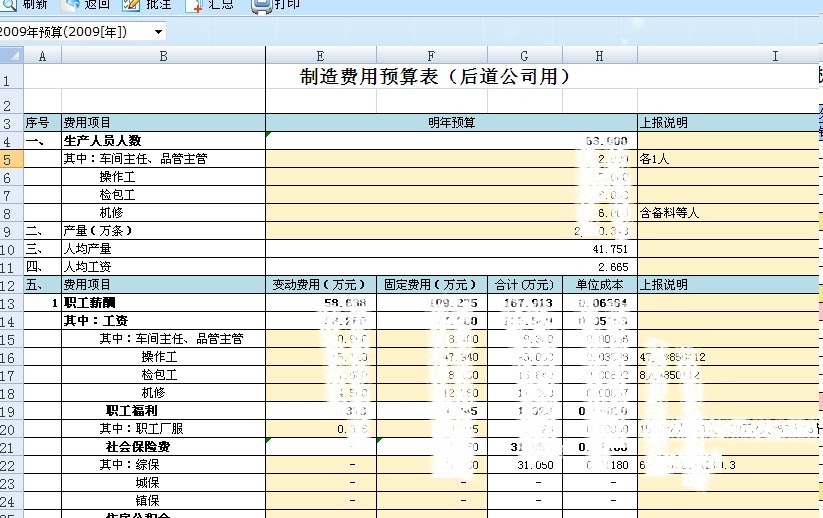
Task: Select the 操作工 cell in row 16
Action: tap(163, 357)
